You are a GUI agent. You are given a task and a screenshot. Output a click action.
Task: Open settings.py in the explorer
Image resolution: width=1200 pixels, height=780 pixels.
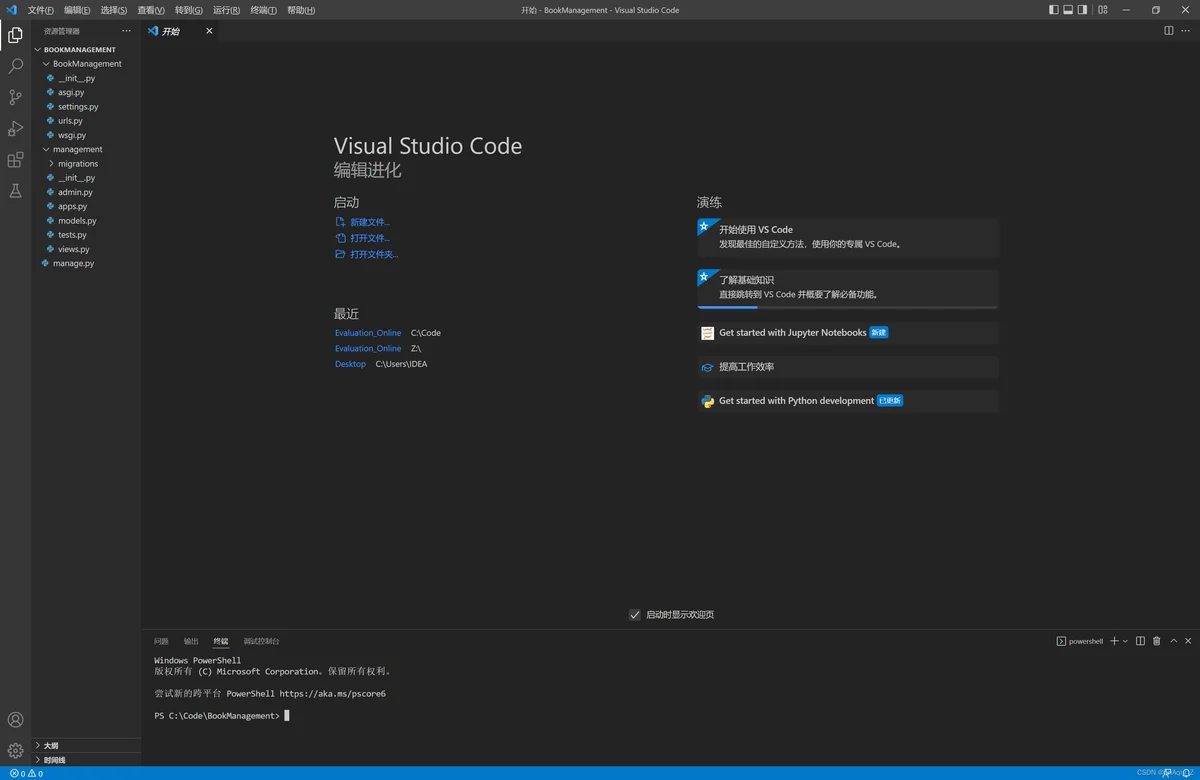coord(78,107)
